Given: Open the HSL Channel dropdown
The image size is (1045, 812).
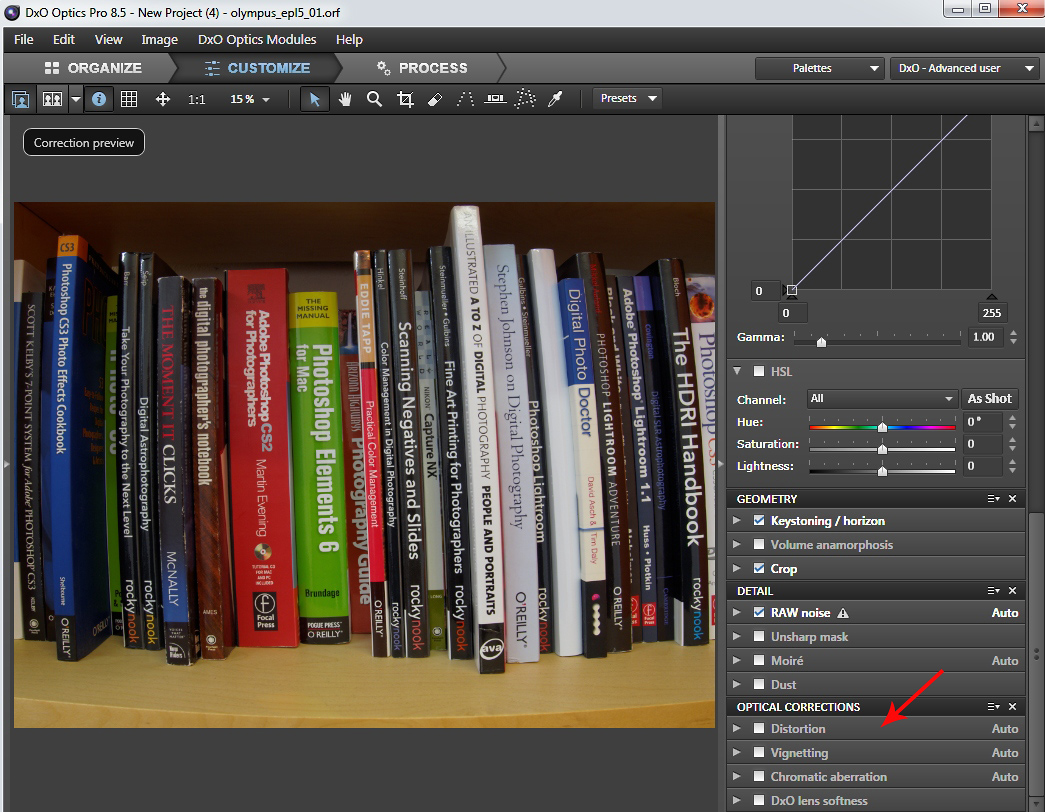Looking at the screenshot, I should (x=882, y=398).
